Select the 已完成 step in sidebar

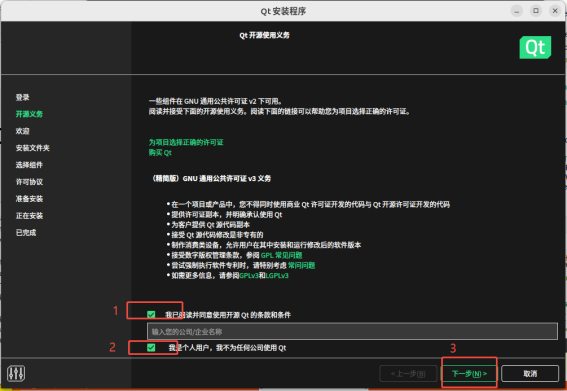(x=26, y=233)
